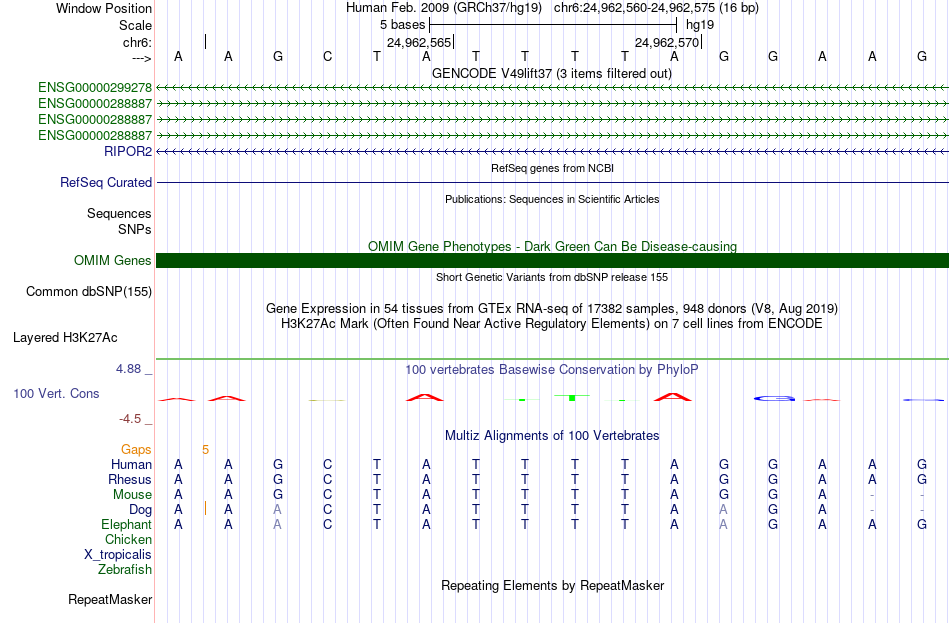Click the C base in the Dog alignment row
The image size is (950, 623).
(x=327, y=510)
